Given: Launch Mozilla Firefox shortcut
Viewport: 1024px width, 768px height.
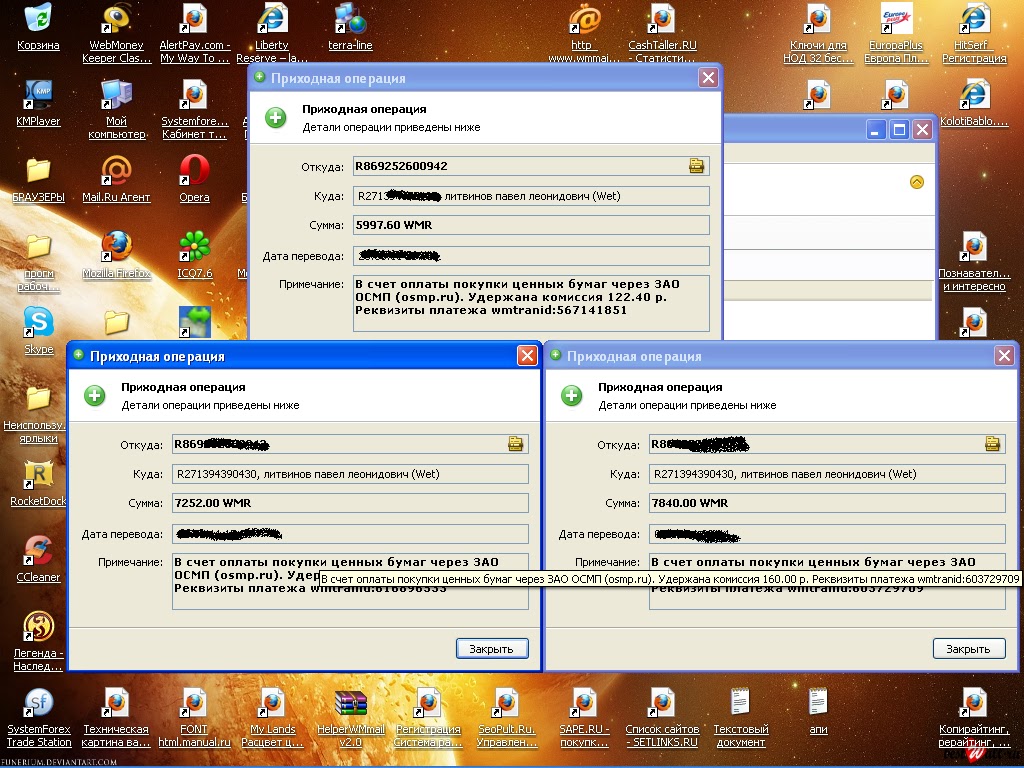Looking at the screenshot, I should [116, 255].
